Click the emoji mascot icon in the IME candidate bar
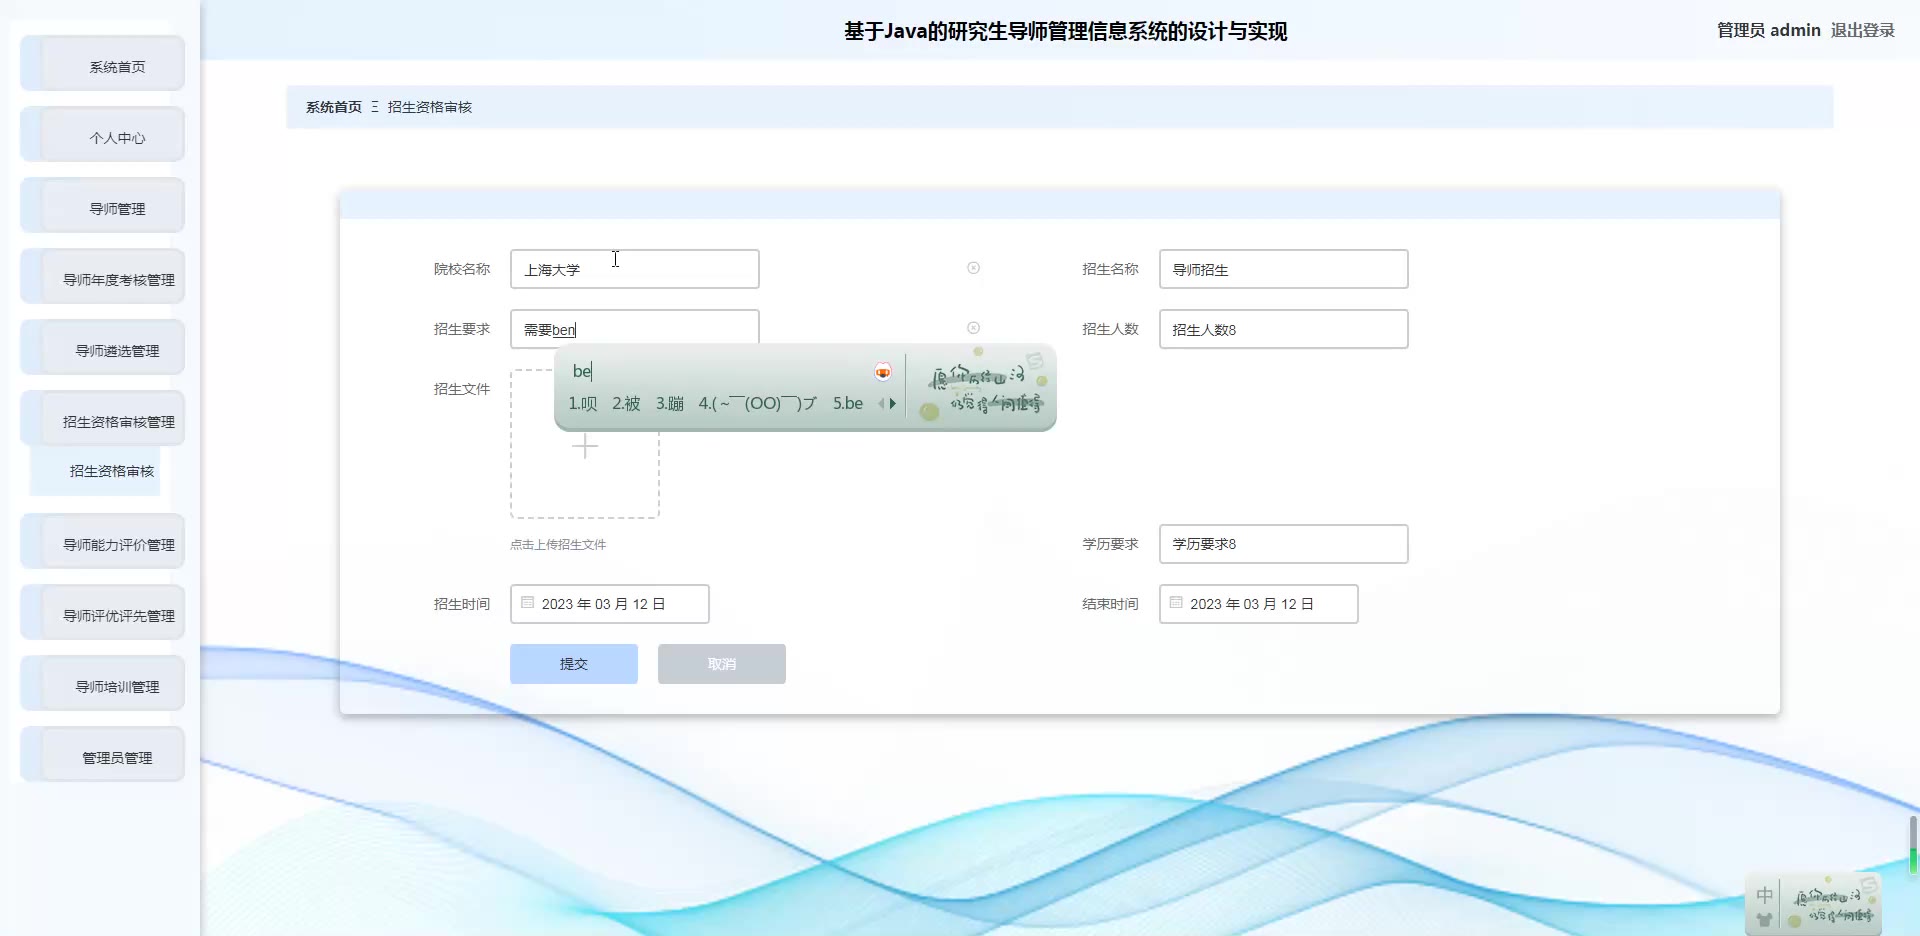Image resolution: width=1920 pixels, height=936 pixels. [x=883, y=372]
